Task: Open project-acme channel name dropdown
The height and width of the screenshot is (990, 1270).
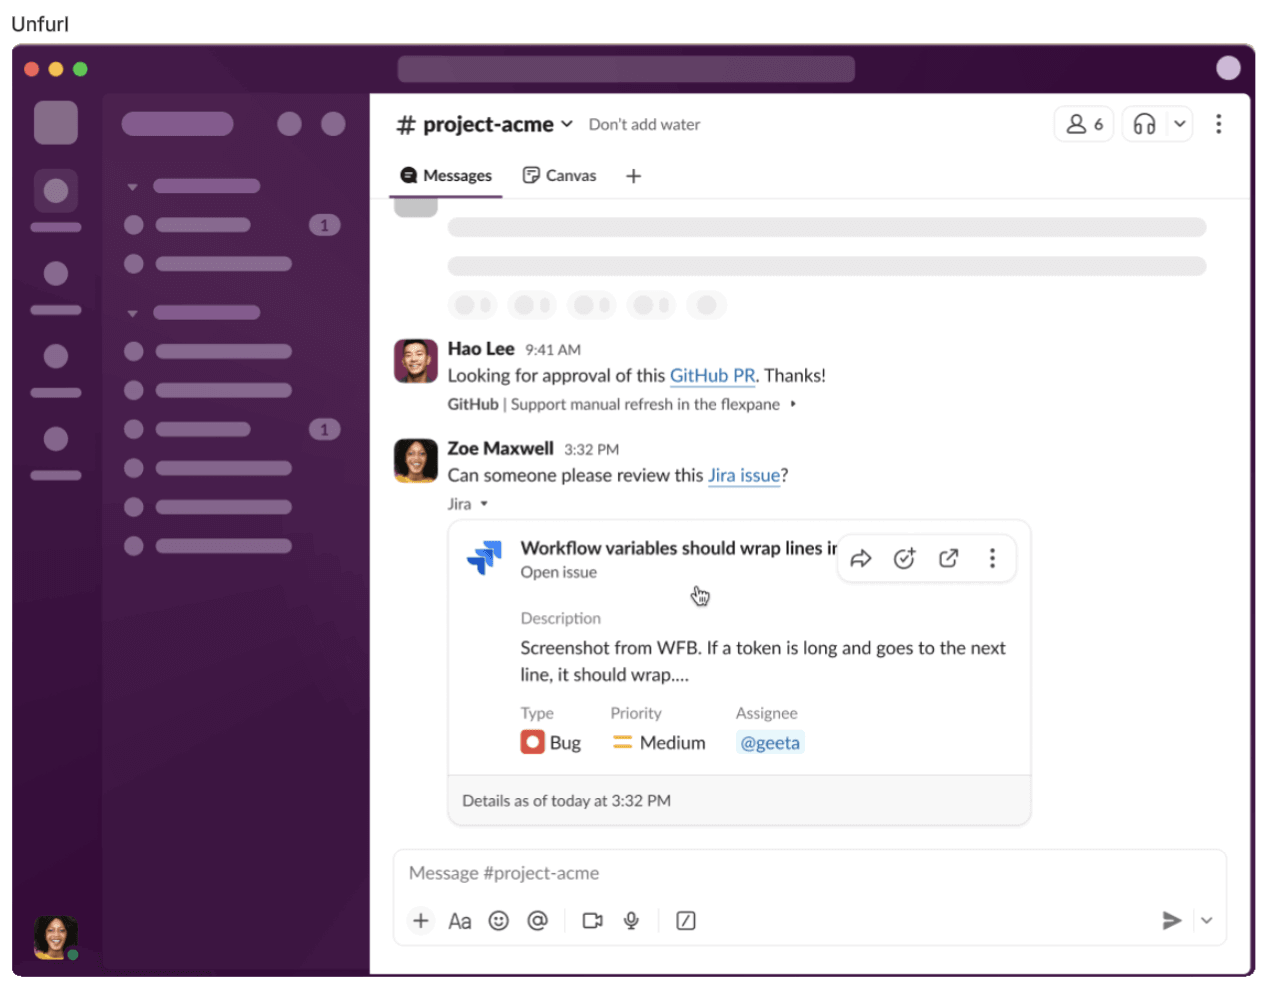Action: [x=567, y=124]
